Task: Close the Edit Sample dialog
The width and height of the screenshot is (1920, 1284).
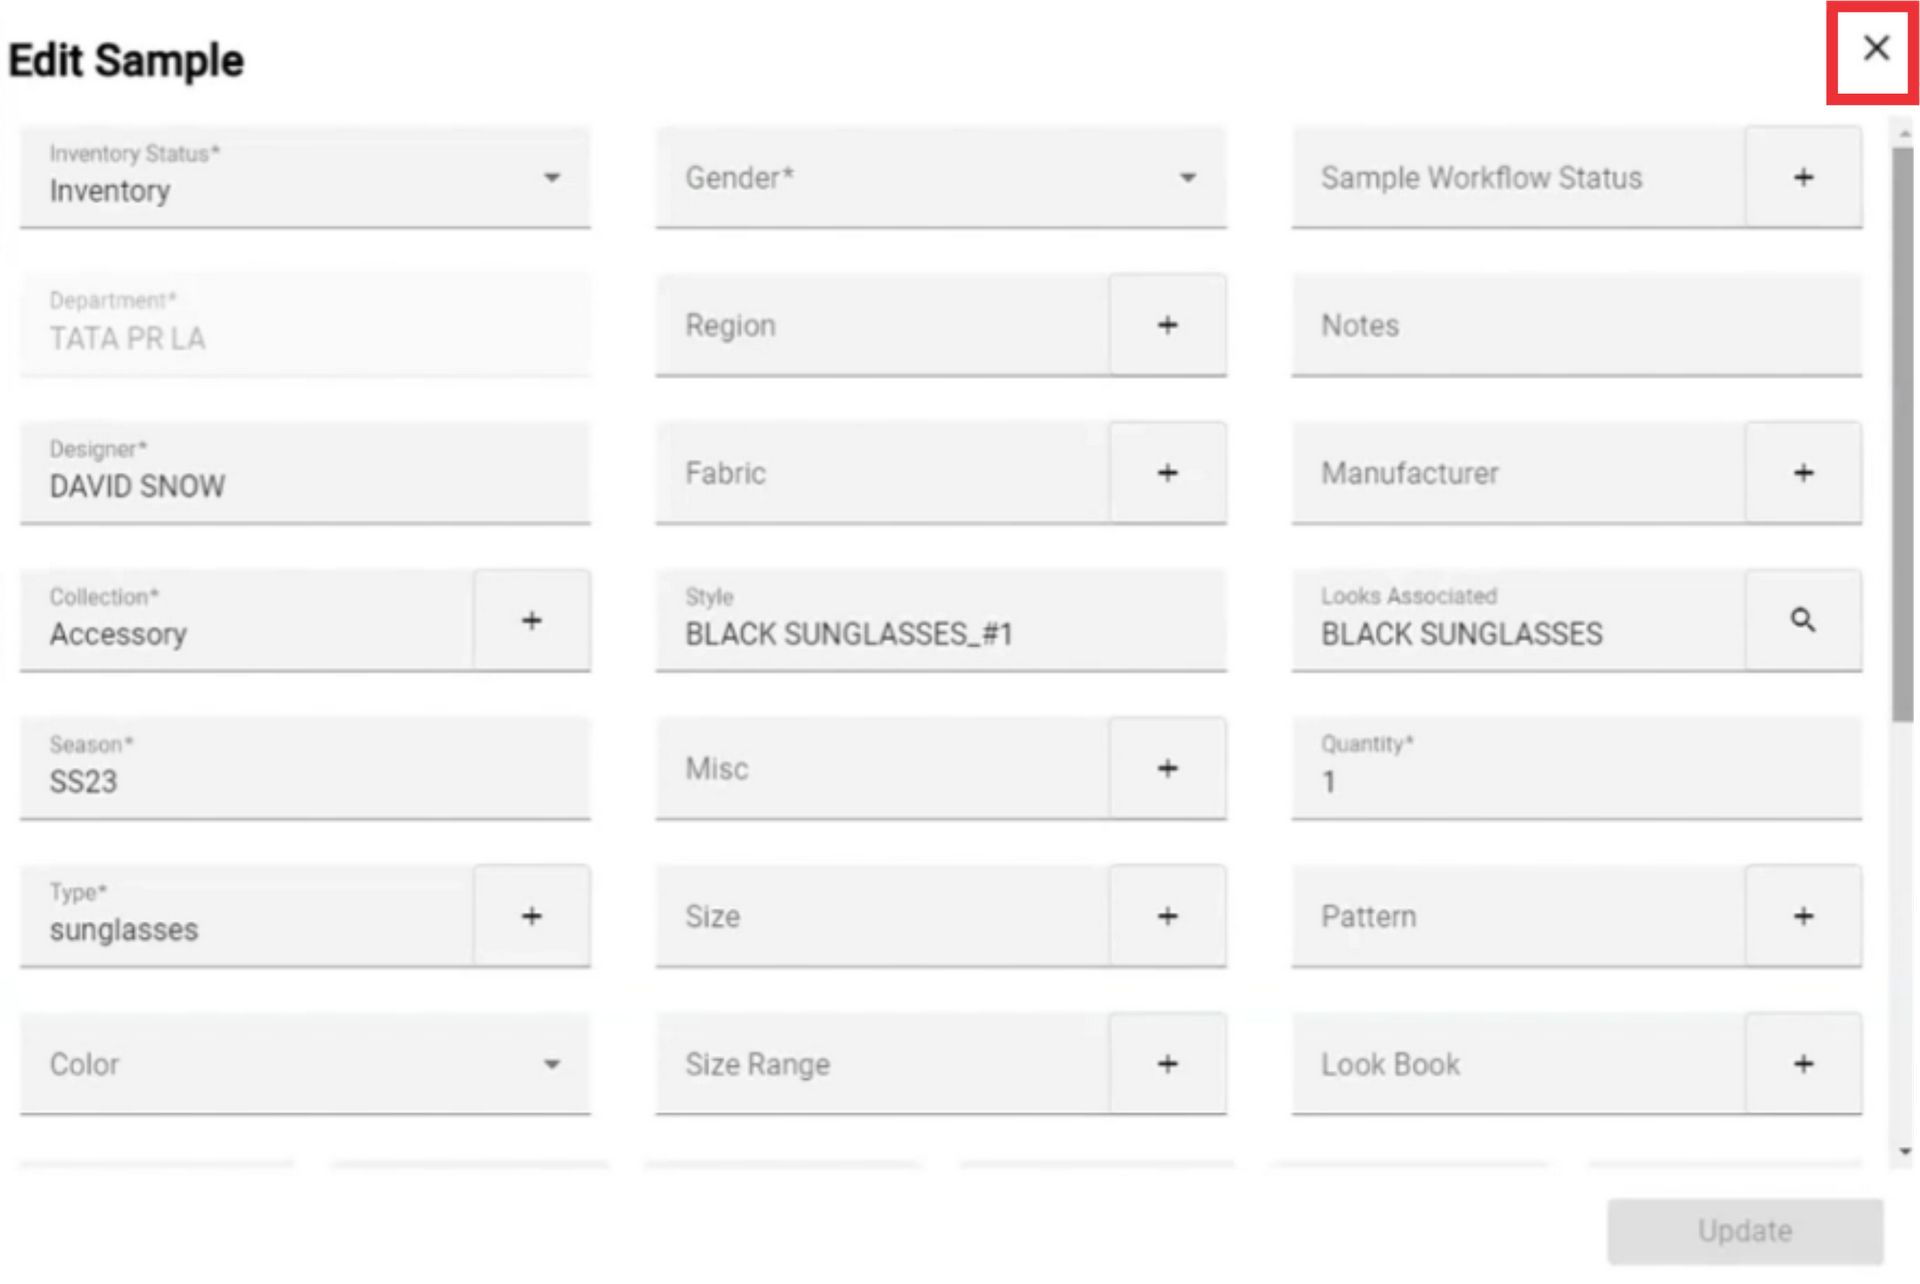Action: pos(1876,48)
